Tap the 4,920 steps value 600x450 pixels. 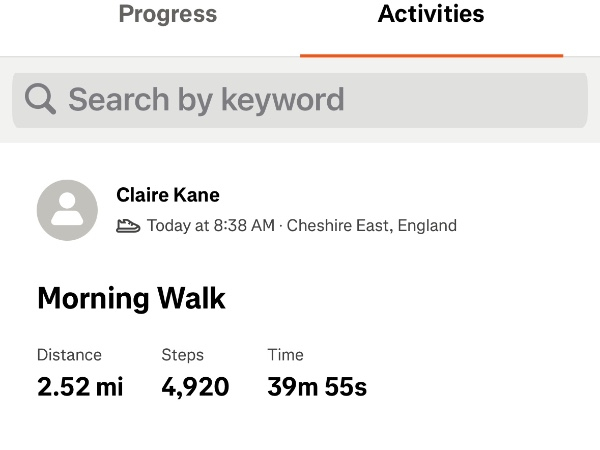(x=195, y=386)
